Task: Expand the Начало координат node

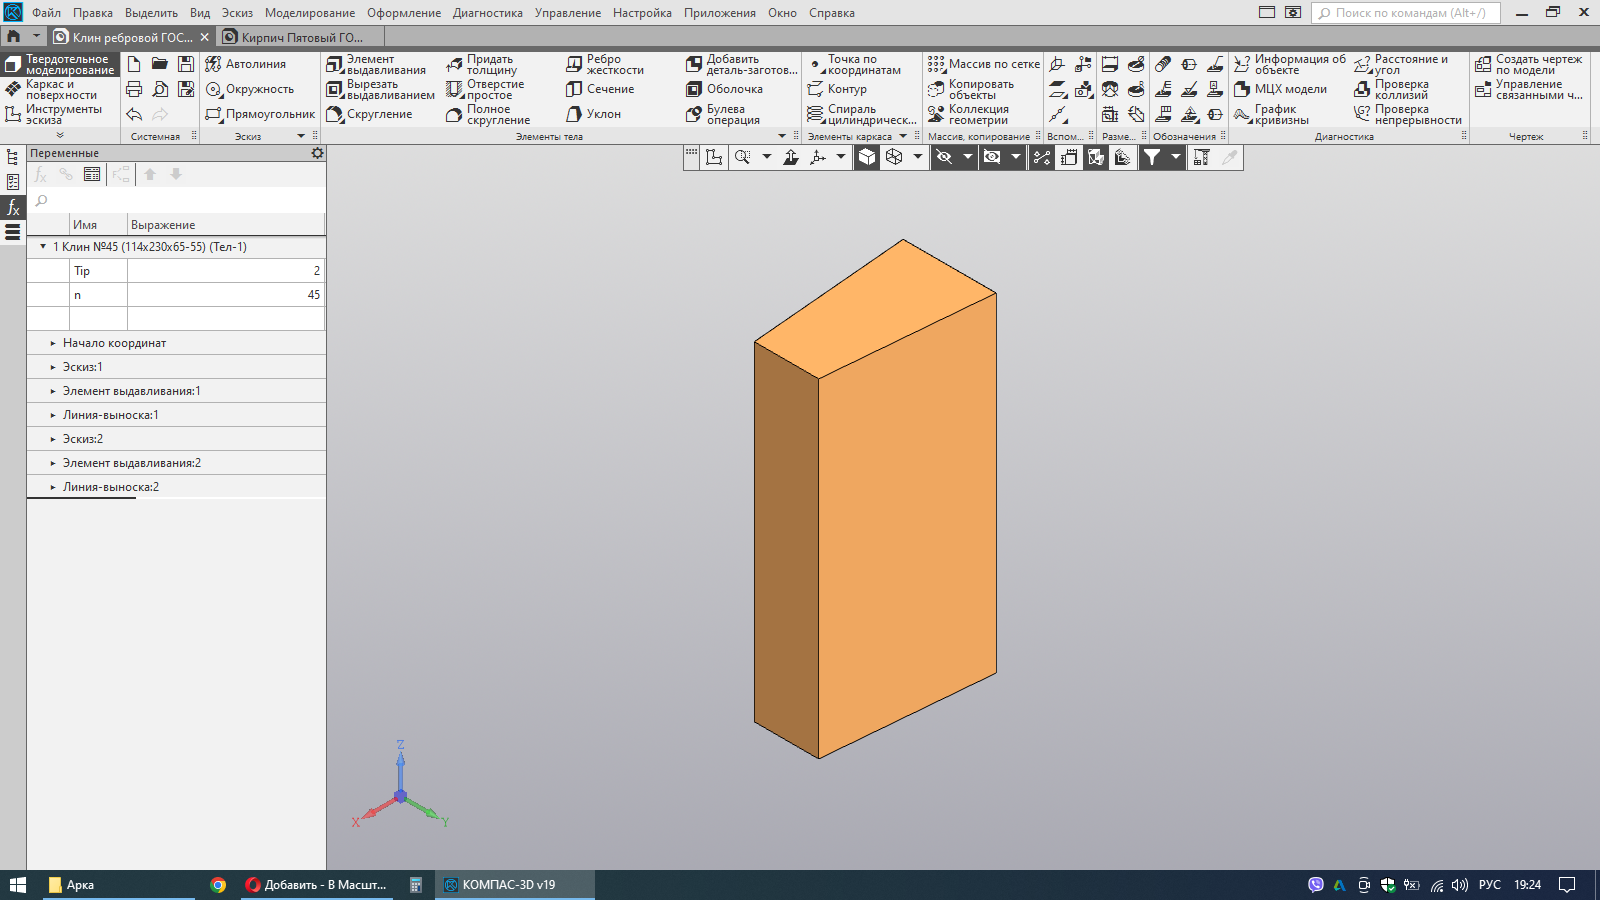Action: [53, 343]
